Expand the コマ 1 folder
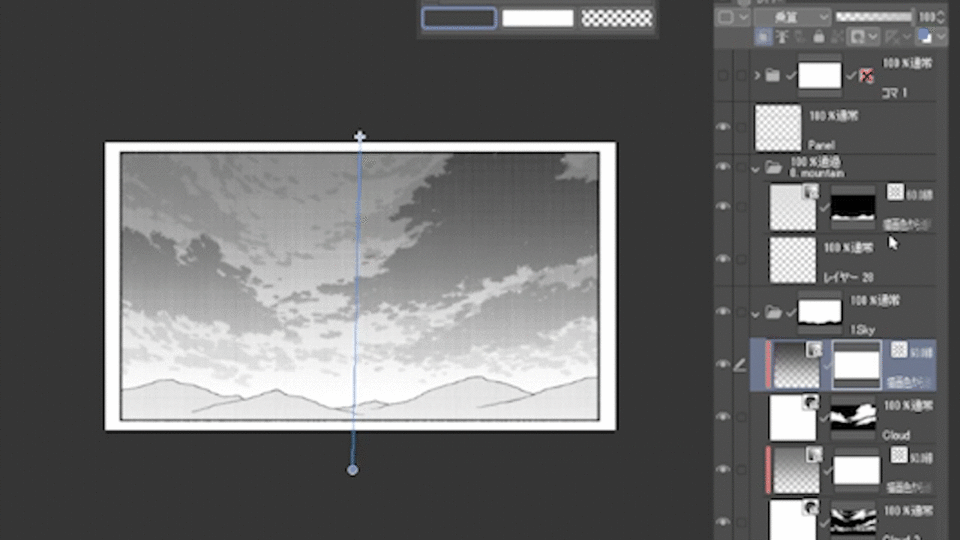The height and width of the screenshot is (540, 960). point(757,76)
